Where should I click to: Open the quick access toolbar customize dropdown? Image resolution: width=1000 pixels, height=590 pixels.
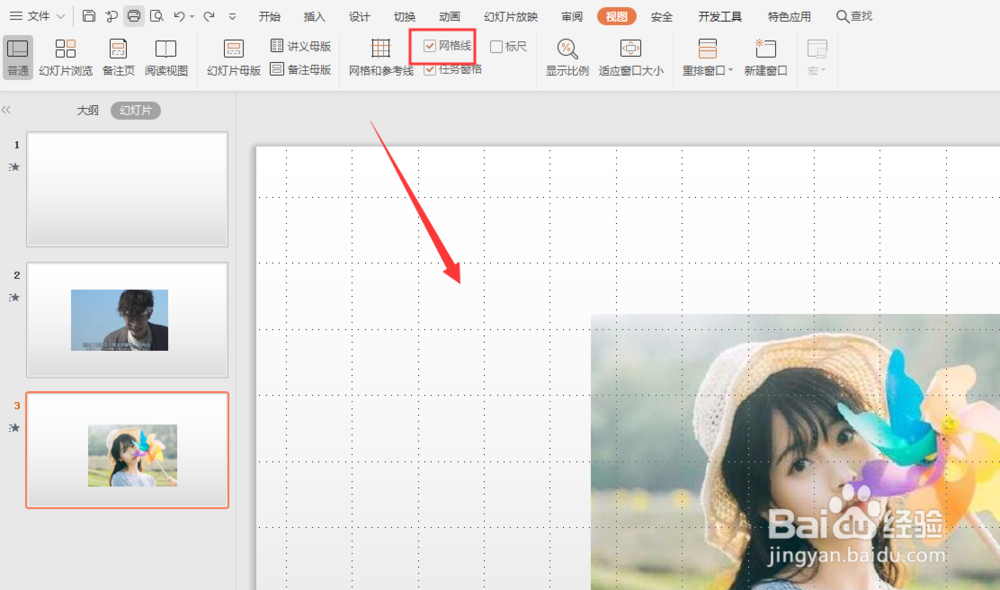point(232,17)
